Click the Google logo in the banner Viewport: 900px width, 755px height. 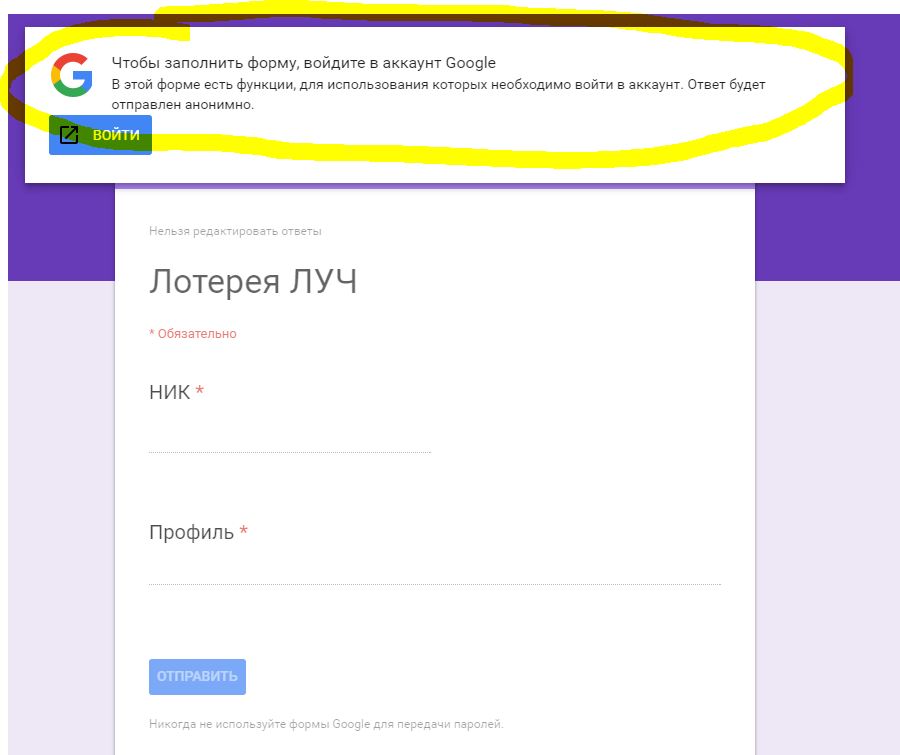[x=72, y=75]
